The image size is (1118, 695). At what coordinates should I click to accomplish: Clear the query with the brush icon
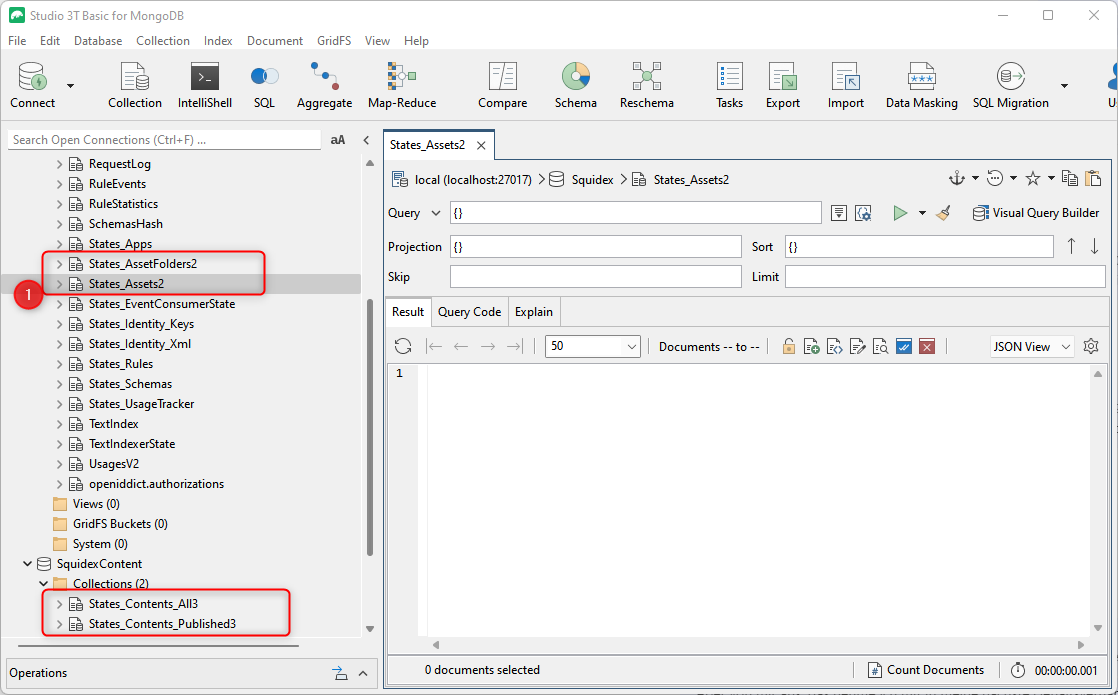943,213
